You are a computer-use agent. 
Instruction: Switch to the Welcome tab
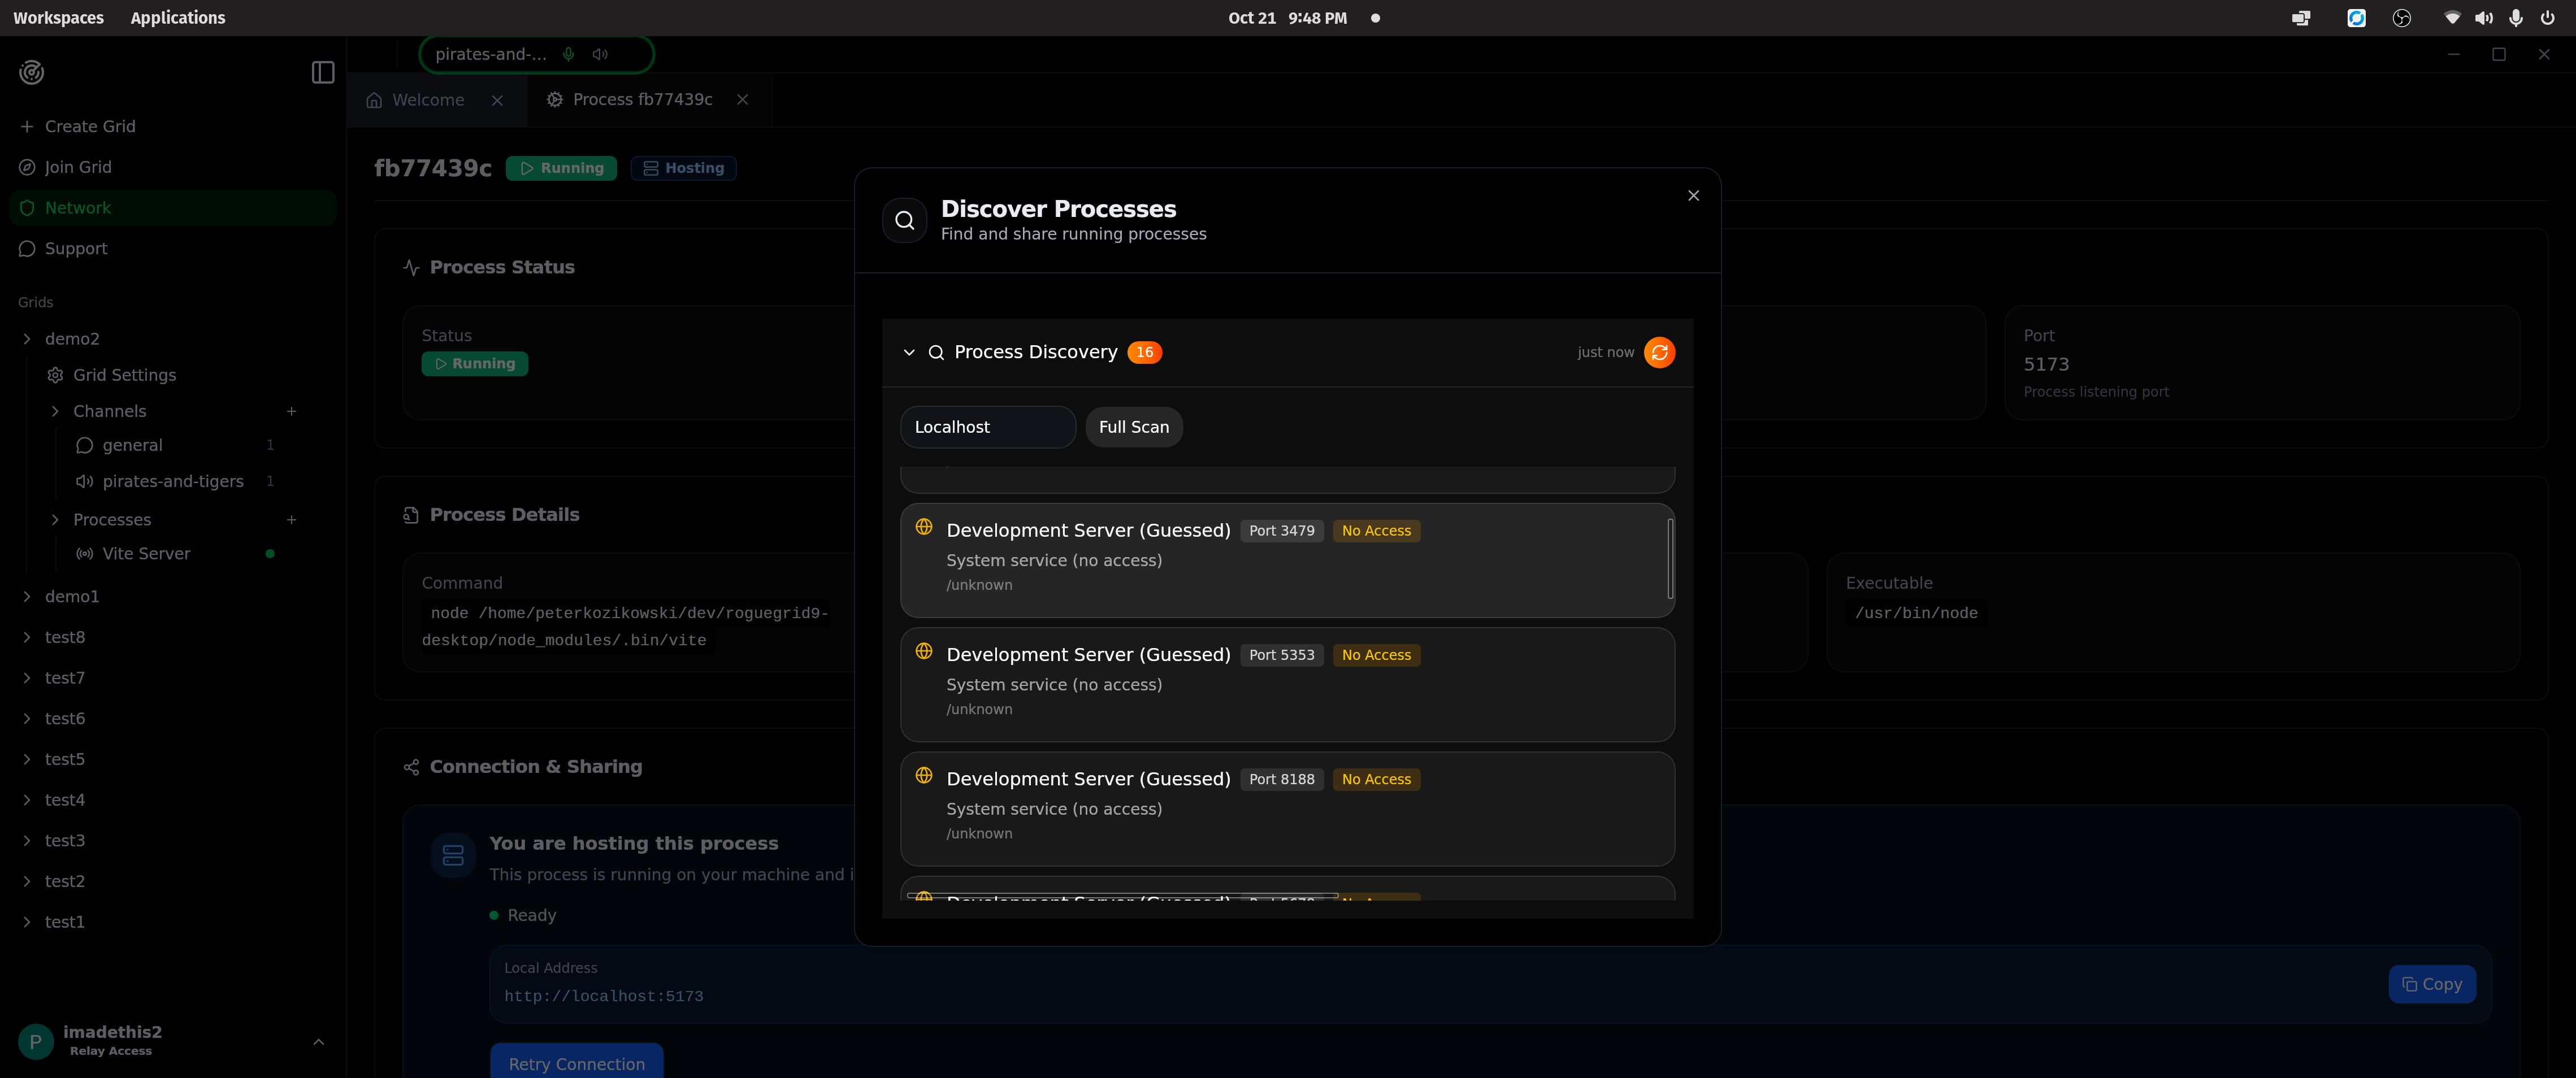click(427, 100)
